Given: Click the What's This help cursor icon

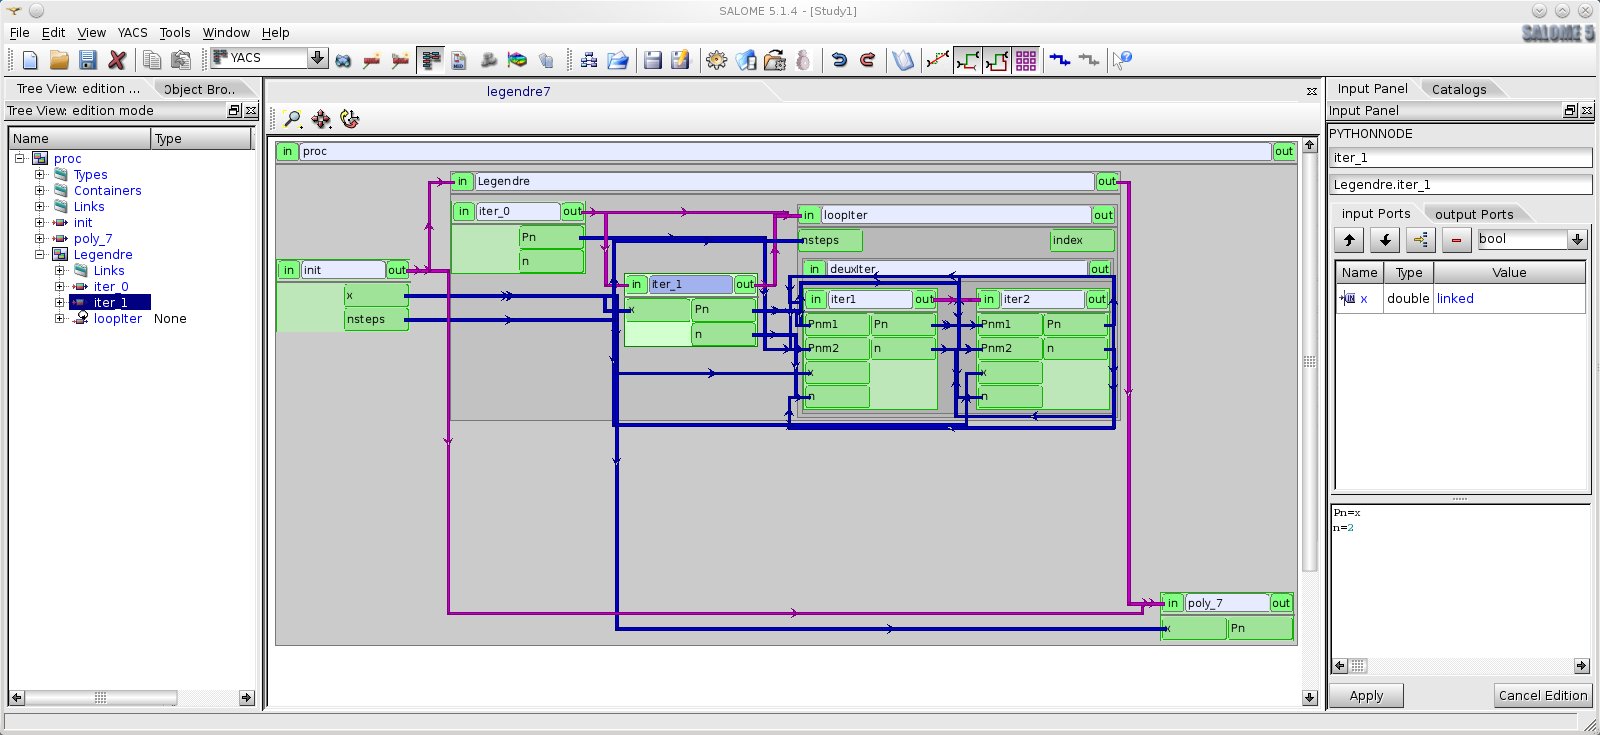Looking at the screenshot, I should pyautogui.click(x=1122, y=60).
